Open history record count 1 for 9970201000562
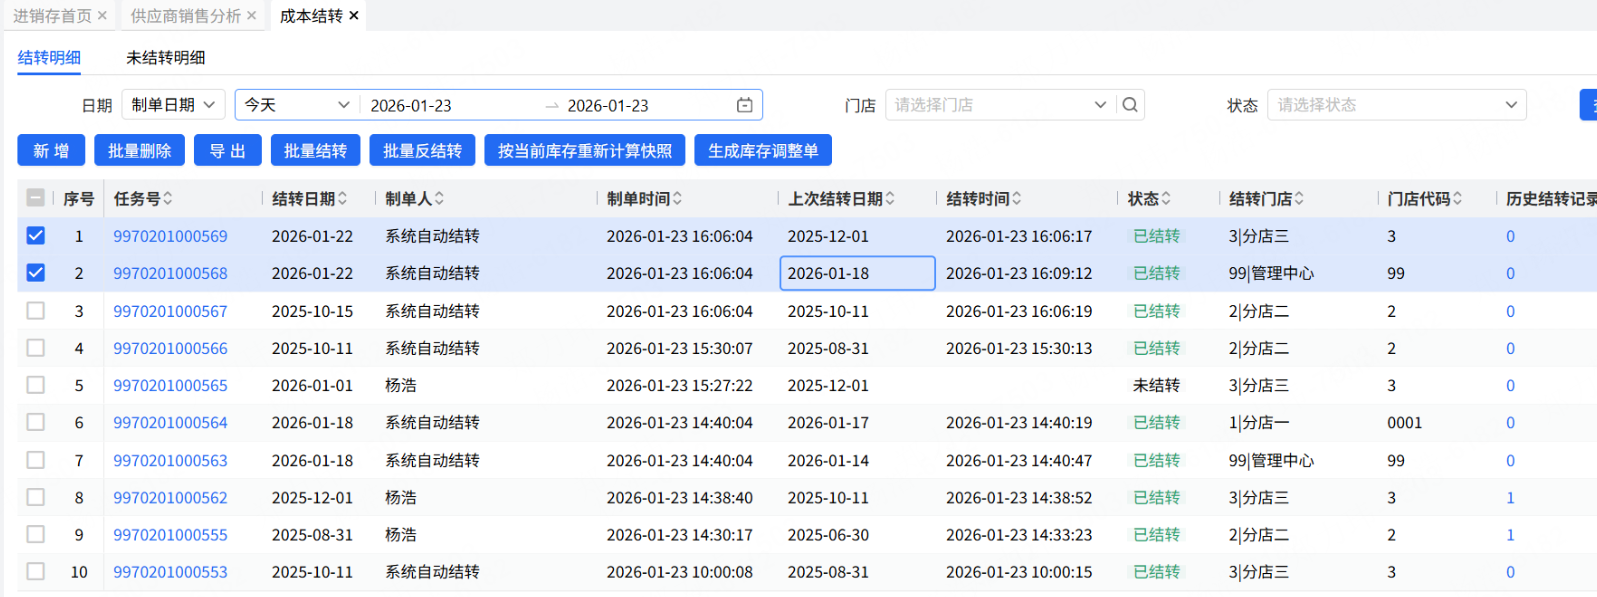This screenshot has height=597, width=1597. (x=1510, y=497)
